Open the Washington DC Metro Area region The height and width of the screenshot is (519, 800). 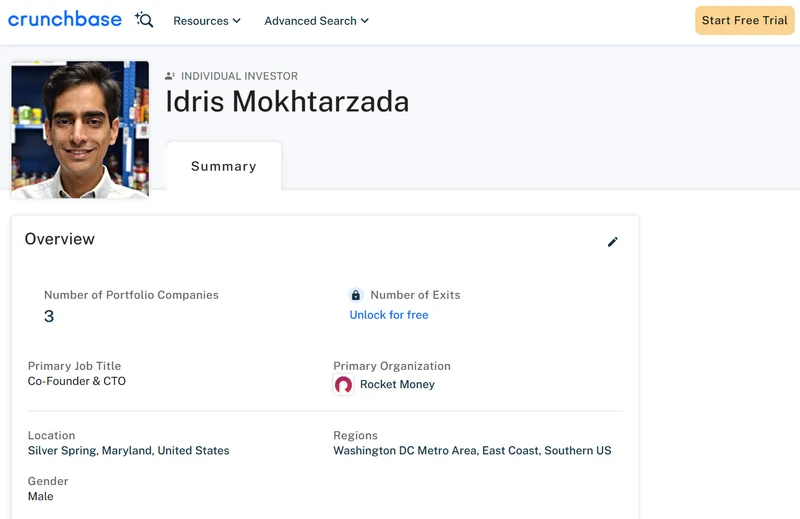pyautogui.click(x=405, y=451)
